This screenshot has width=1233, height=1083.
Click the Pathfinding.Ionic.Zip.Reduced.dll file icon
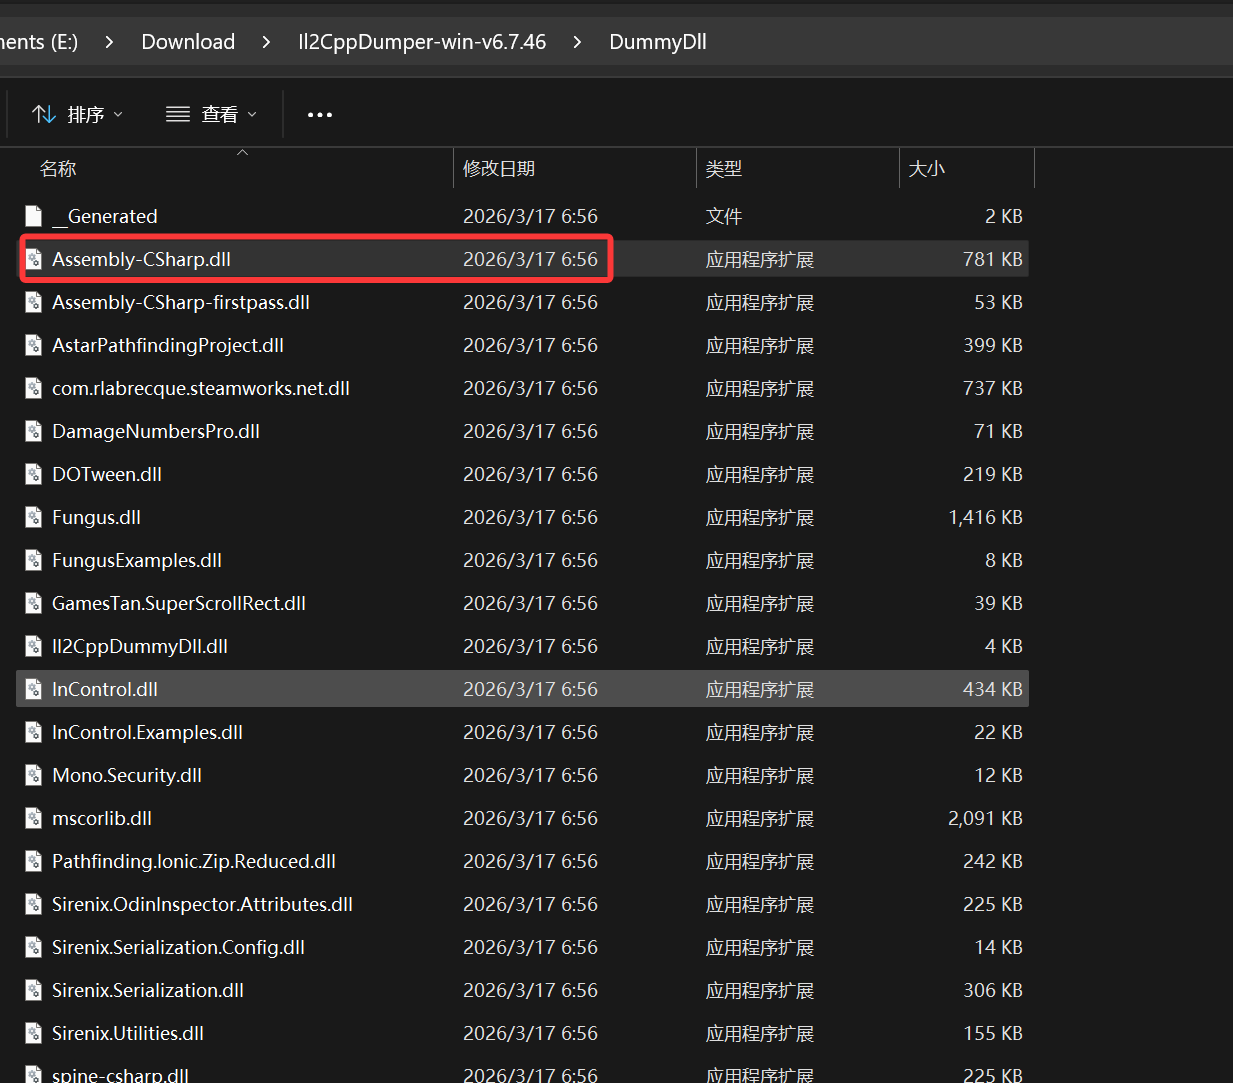34,861
